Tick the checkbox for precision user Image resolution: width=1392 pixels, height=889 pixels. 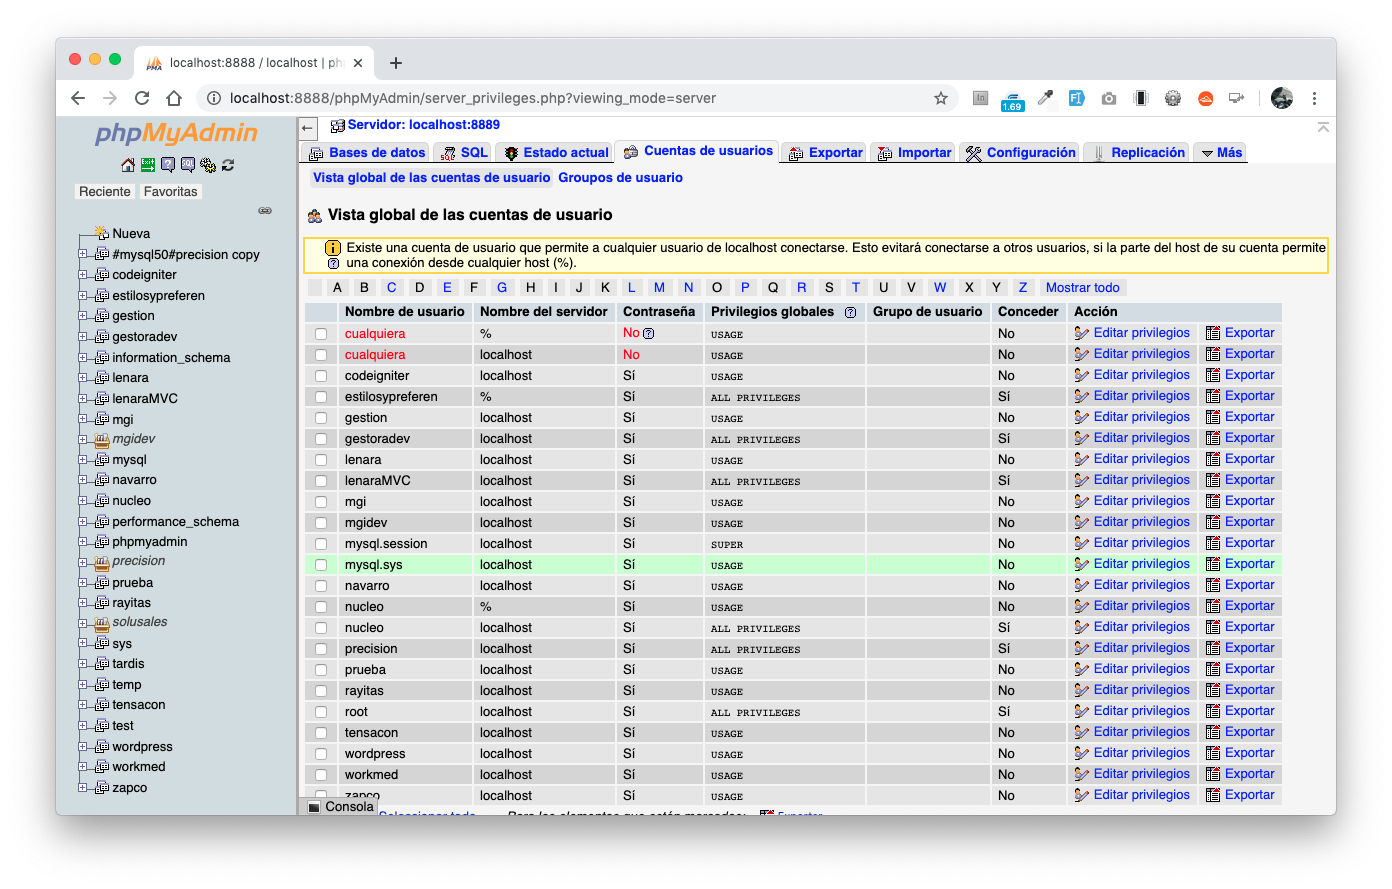coord(321,649)
